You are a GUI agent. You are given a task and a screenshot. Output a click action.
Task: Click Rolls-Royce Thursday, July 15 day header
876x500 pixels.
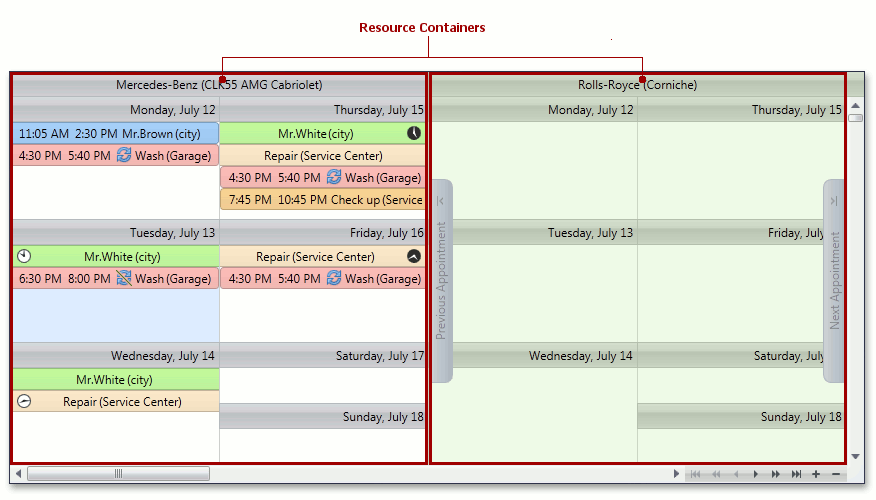(741, 109)
